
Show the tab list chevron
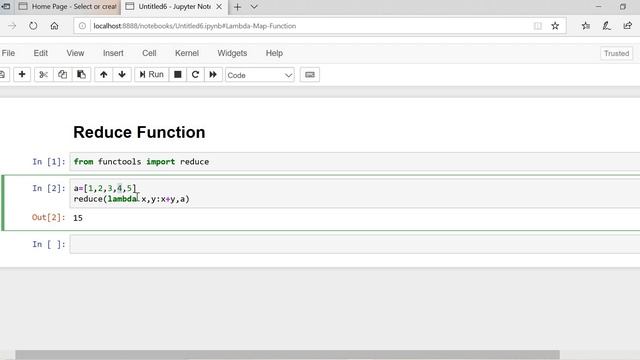[x=254, y=7]
